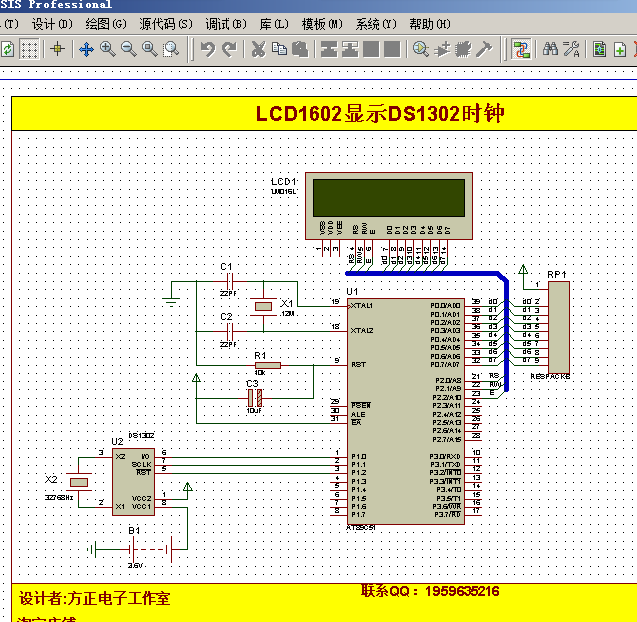Click the ground terminal near C1
Image resolution: width=637 pixels, height=622 pixels.
(171, 301)
